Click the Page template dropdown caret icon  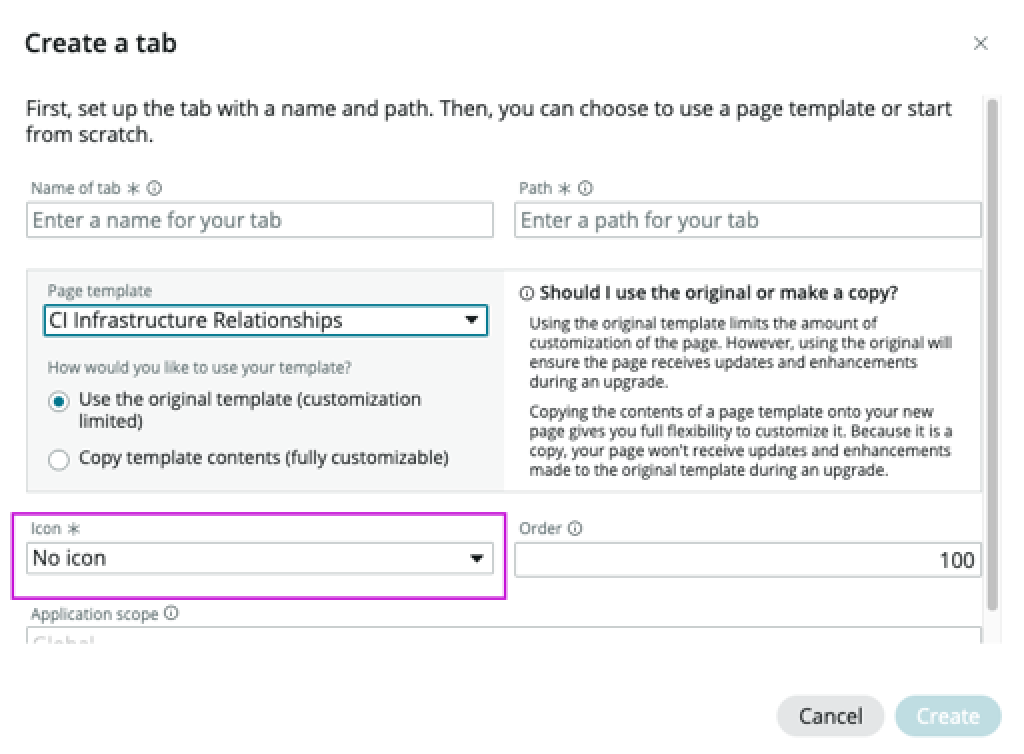pyautogui.click(x=472, y=320)
